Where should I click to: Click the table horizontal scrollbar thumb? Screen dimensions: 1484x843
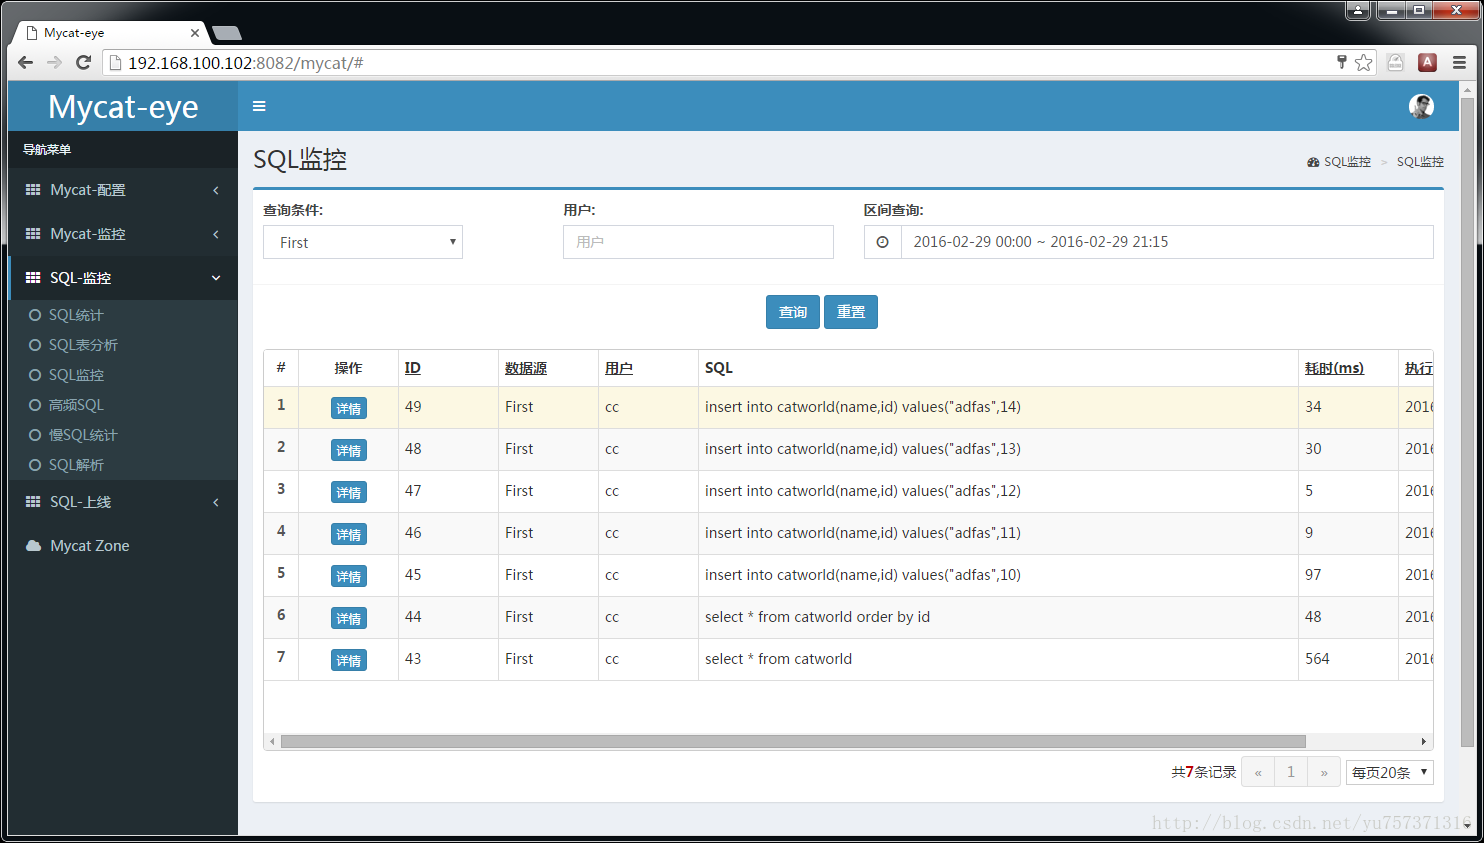click(x=793, y=742)
